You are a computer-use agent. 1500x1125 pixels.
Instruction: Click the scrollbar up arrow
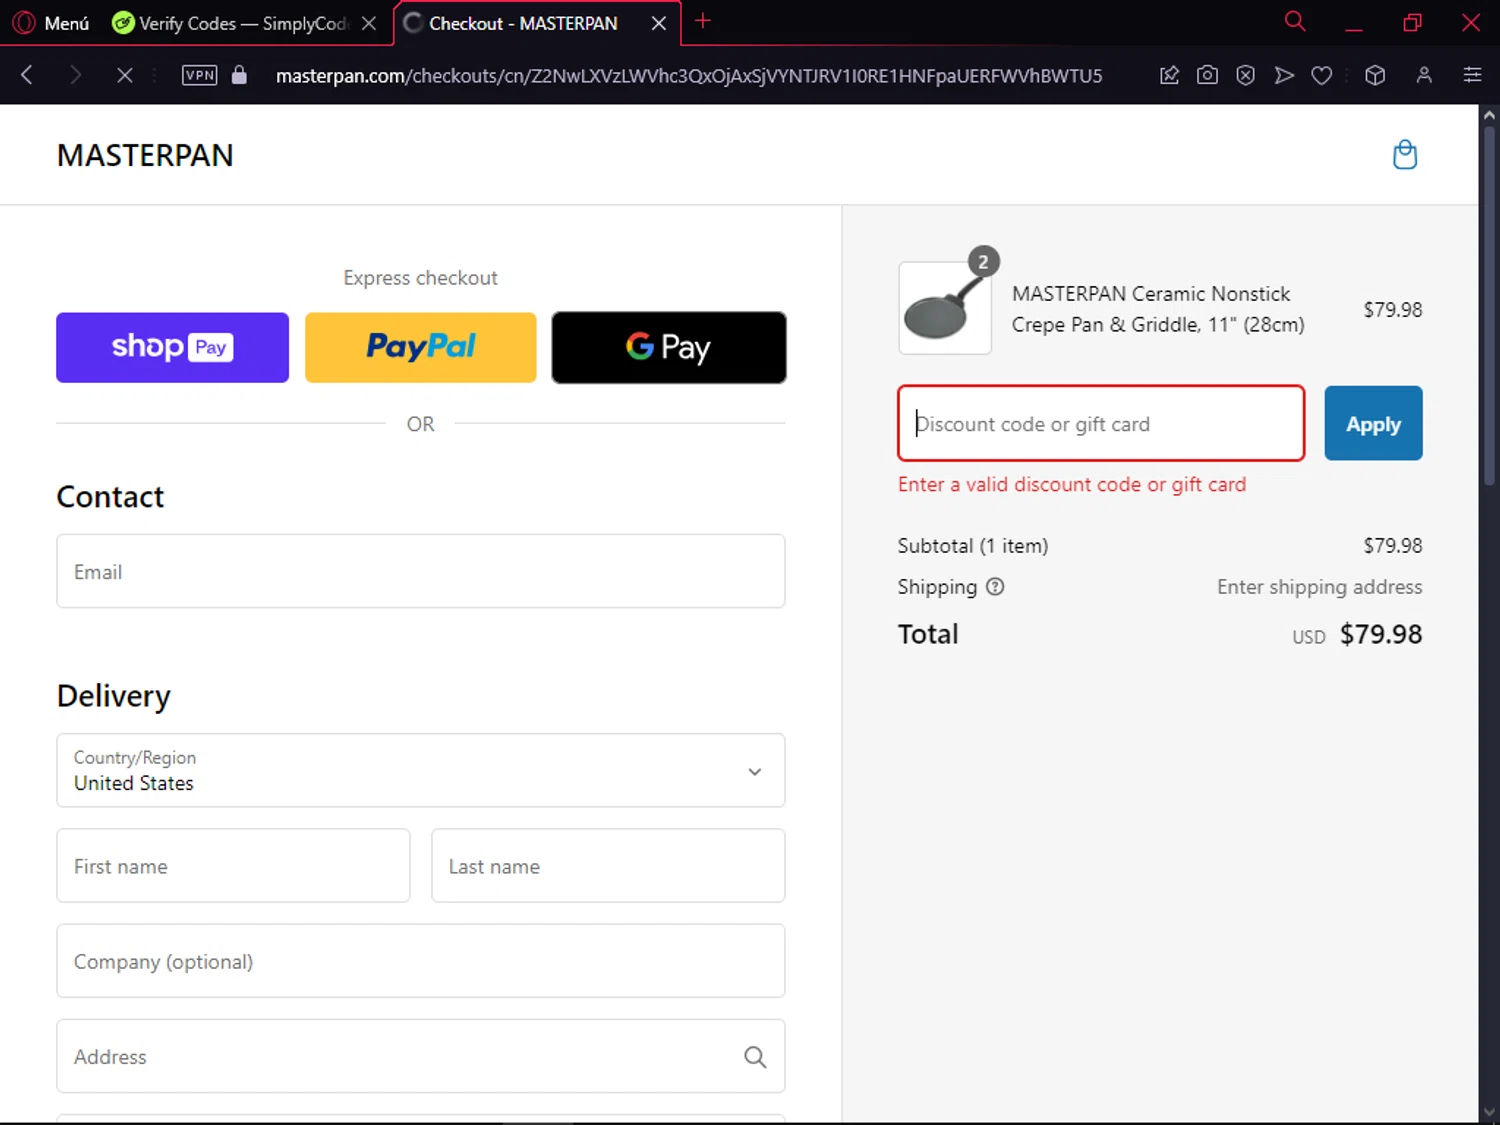pyautogui.click(x=1489, y=115)
